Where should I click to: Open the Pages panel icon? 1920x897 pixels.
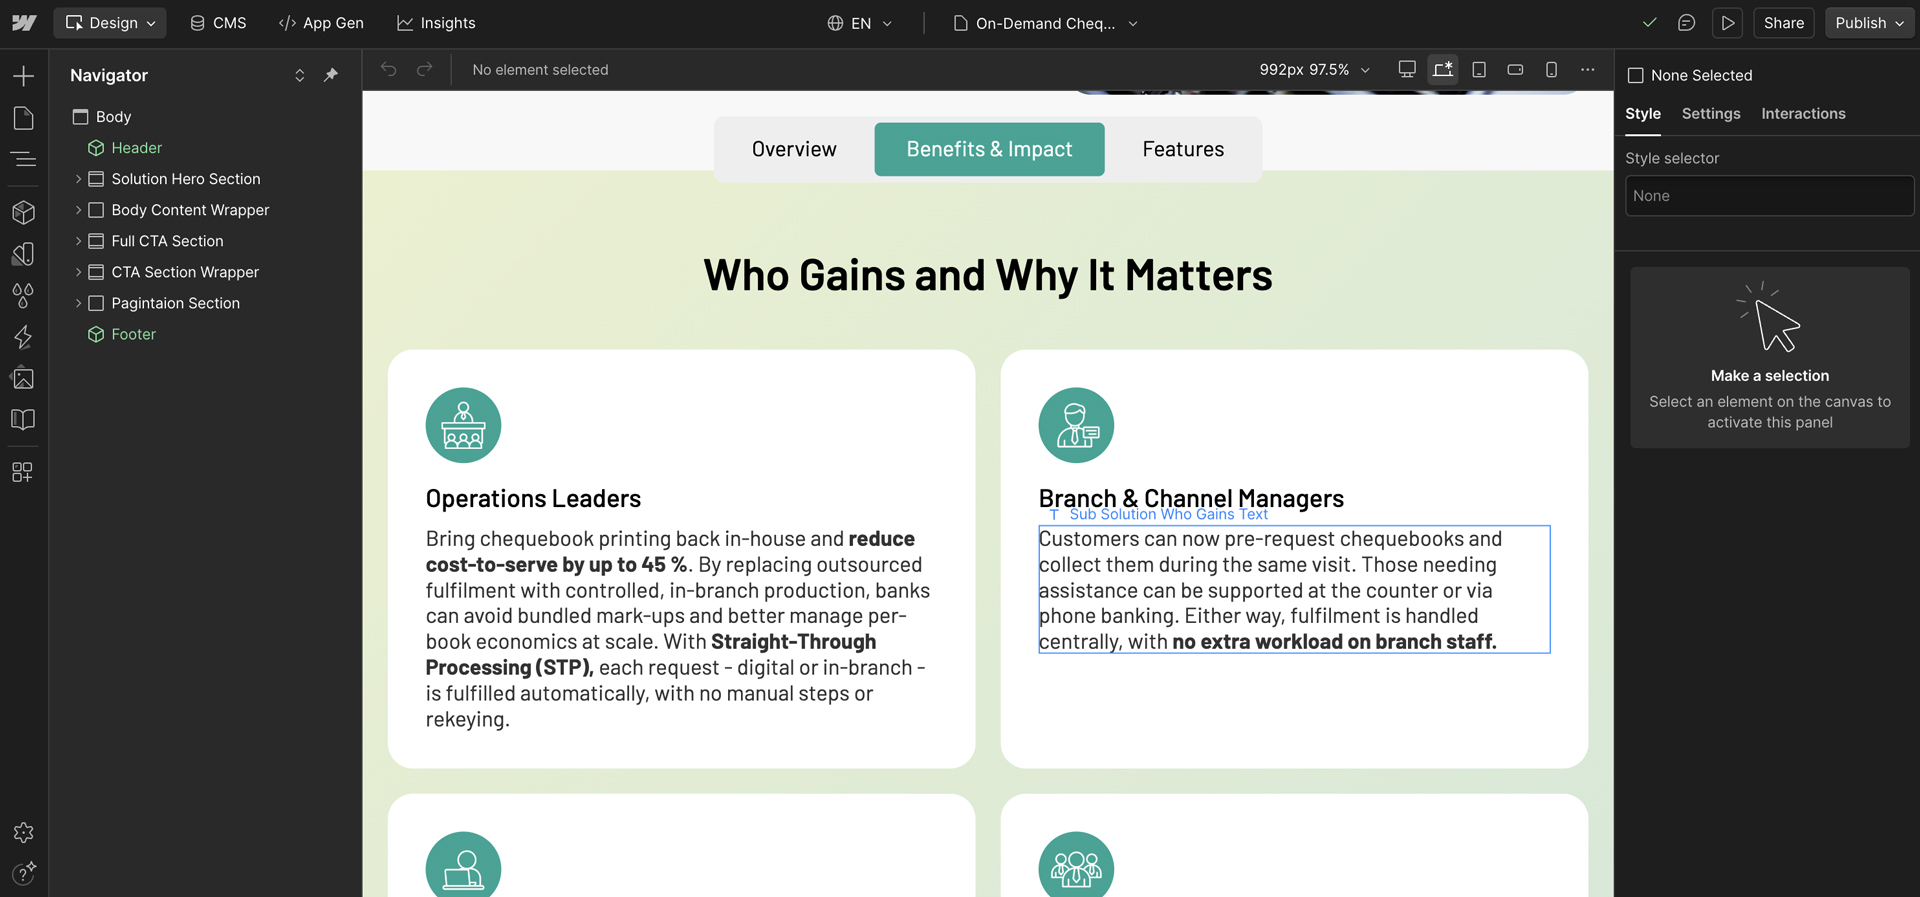[23, 118]
